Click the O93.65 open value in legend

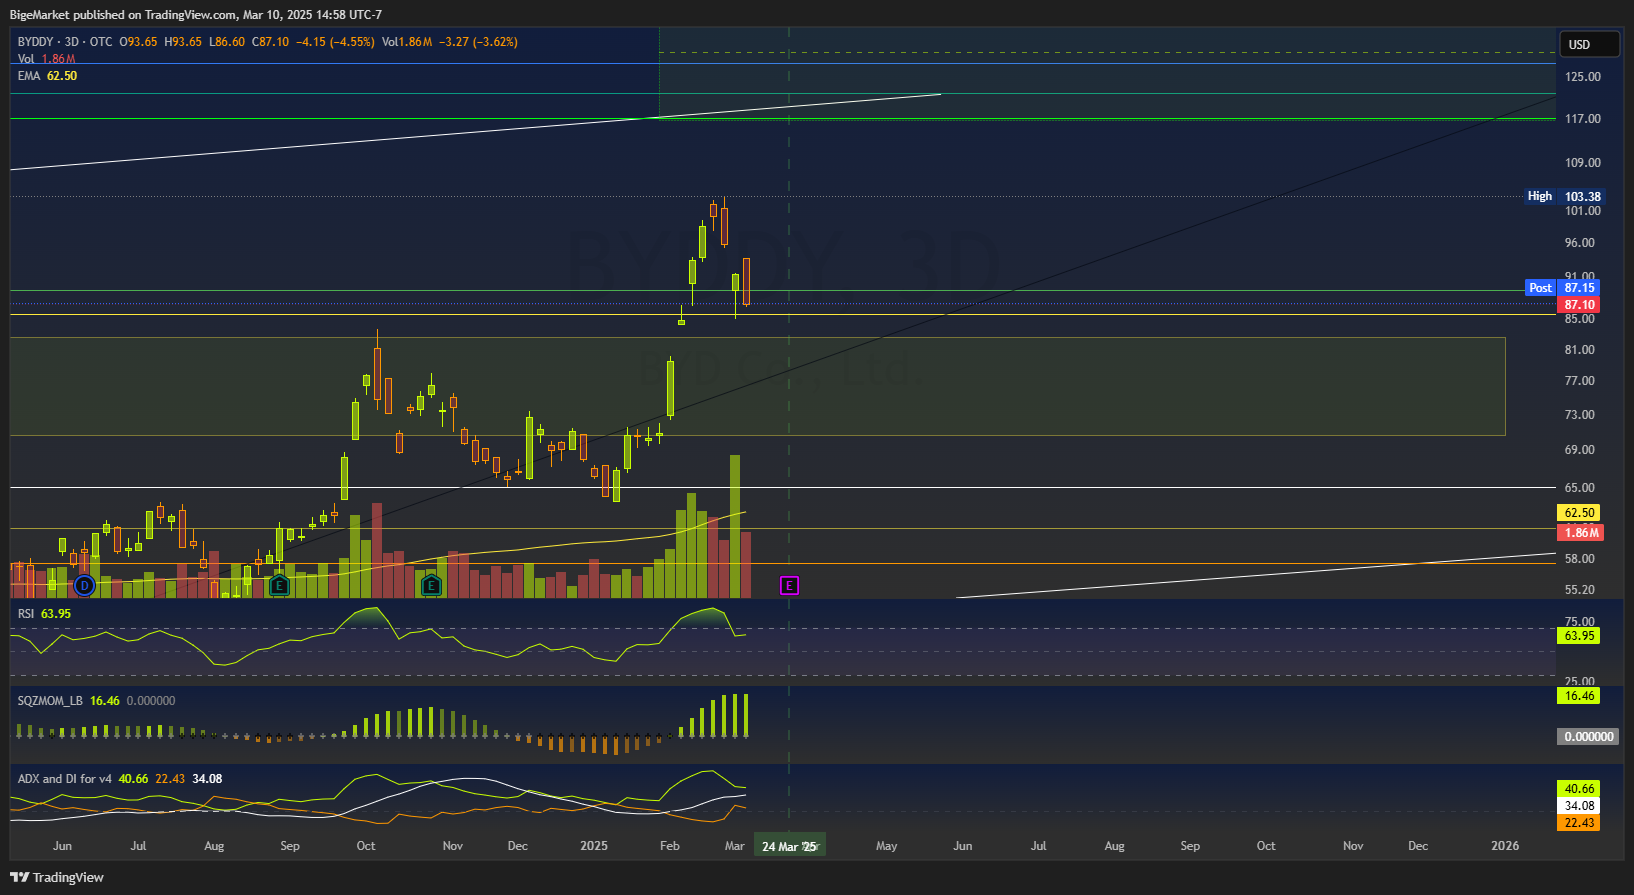(139, 42)
